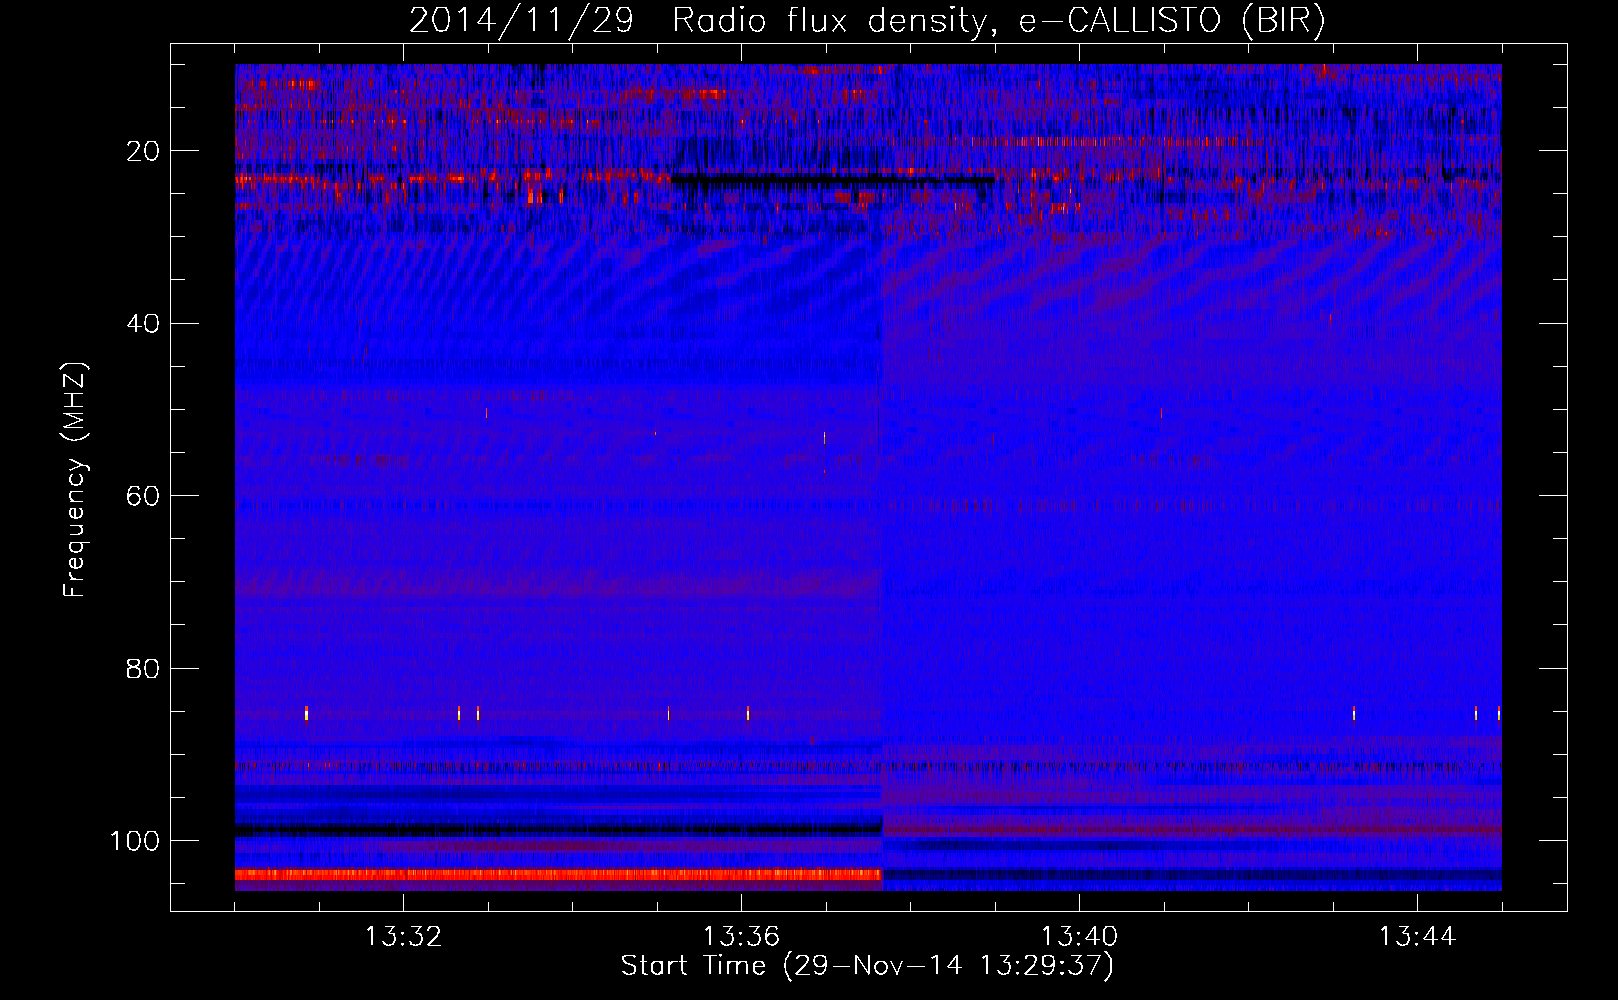Click the 20 frequency tick label
The image size is (1618, 1000).
point(144,151)
